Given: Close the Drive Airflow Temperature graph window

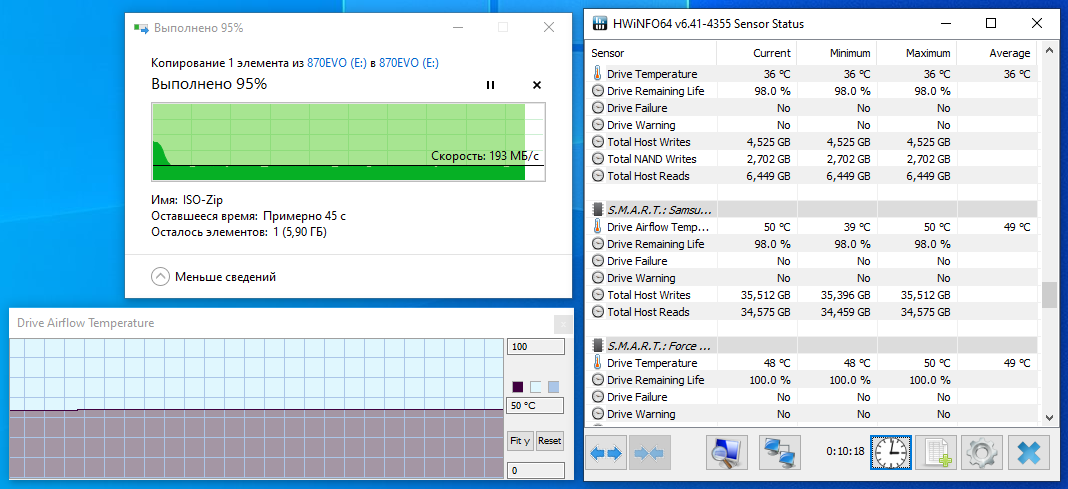Looking at the screenshot, I should click(x=563, y=324).
